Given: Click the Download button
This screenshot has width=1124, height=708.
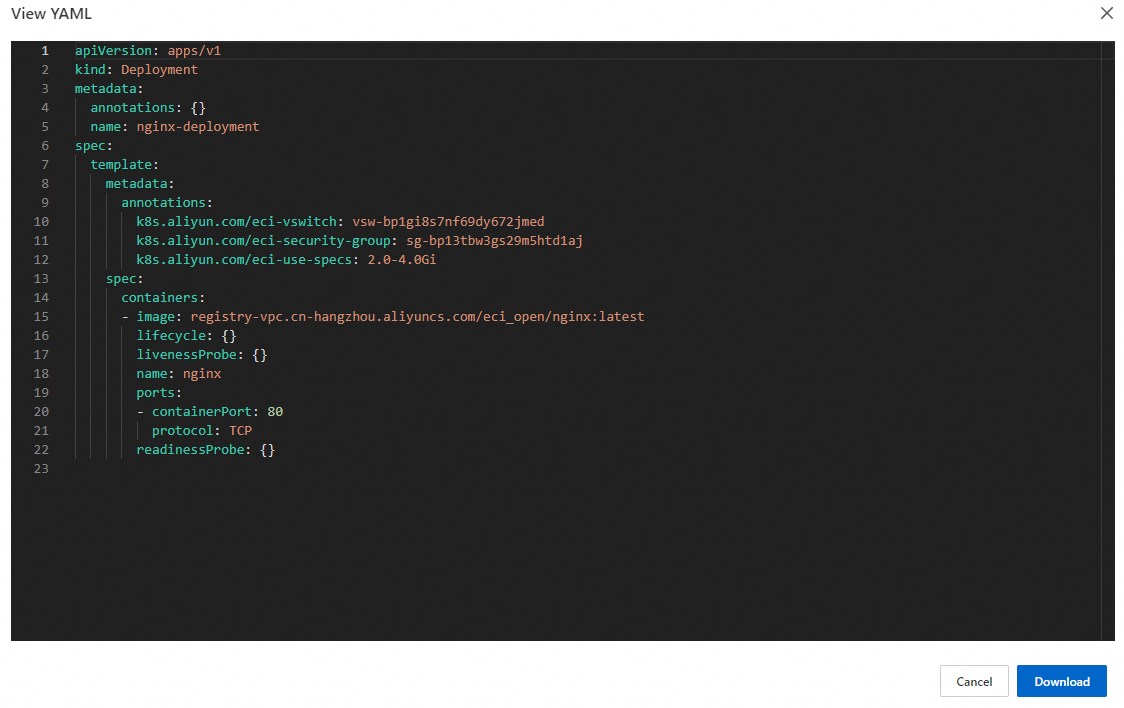Looking at the screenshot, I should click(x=1062, y=681).
